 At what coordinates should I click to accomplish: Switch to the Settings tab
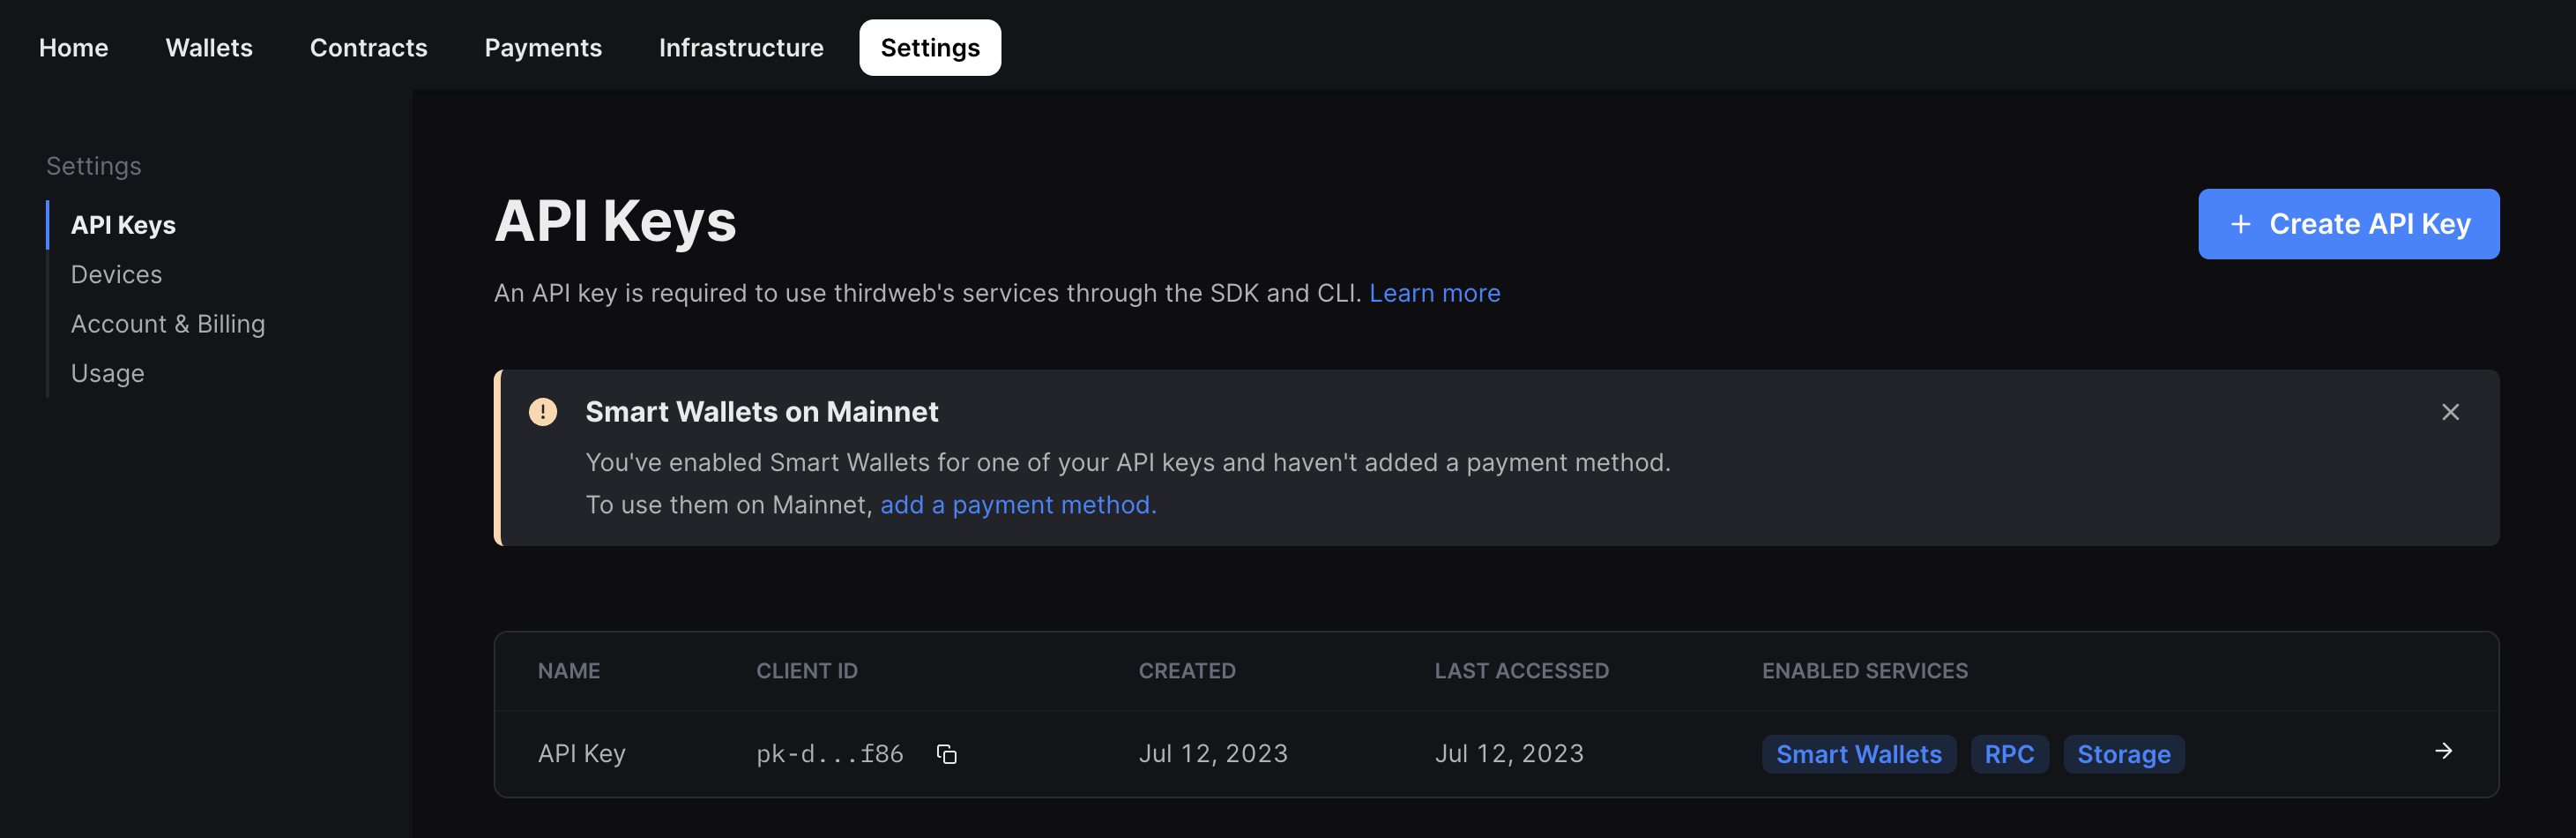[x=929, y=47]
